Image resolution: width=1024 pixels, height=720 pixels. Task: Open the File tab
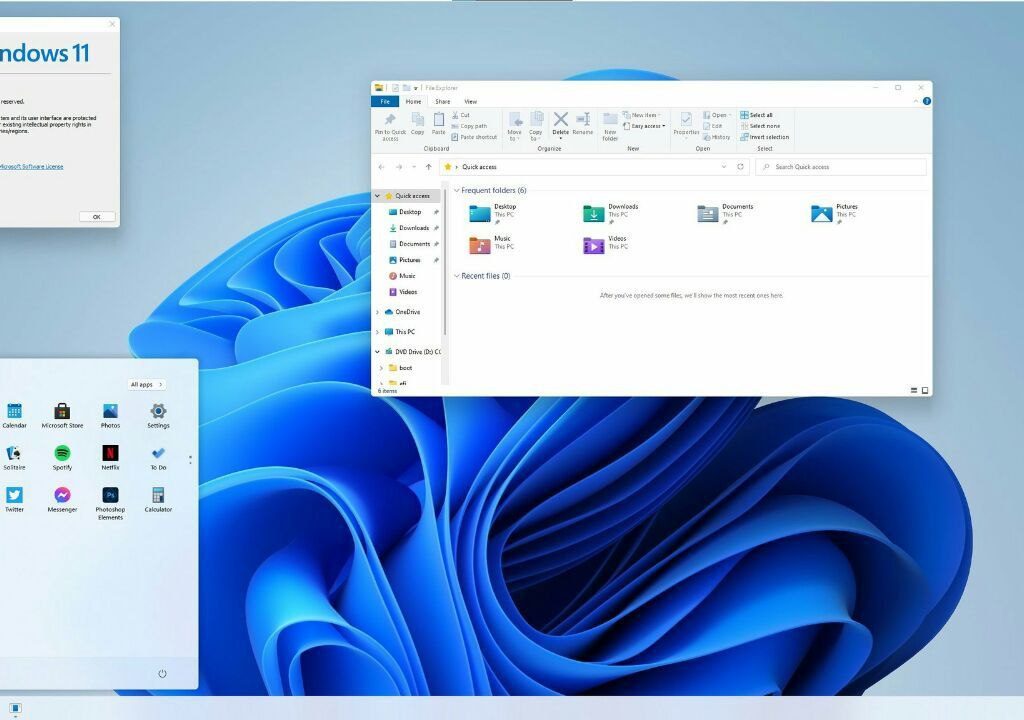[x=385, y=101]
